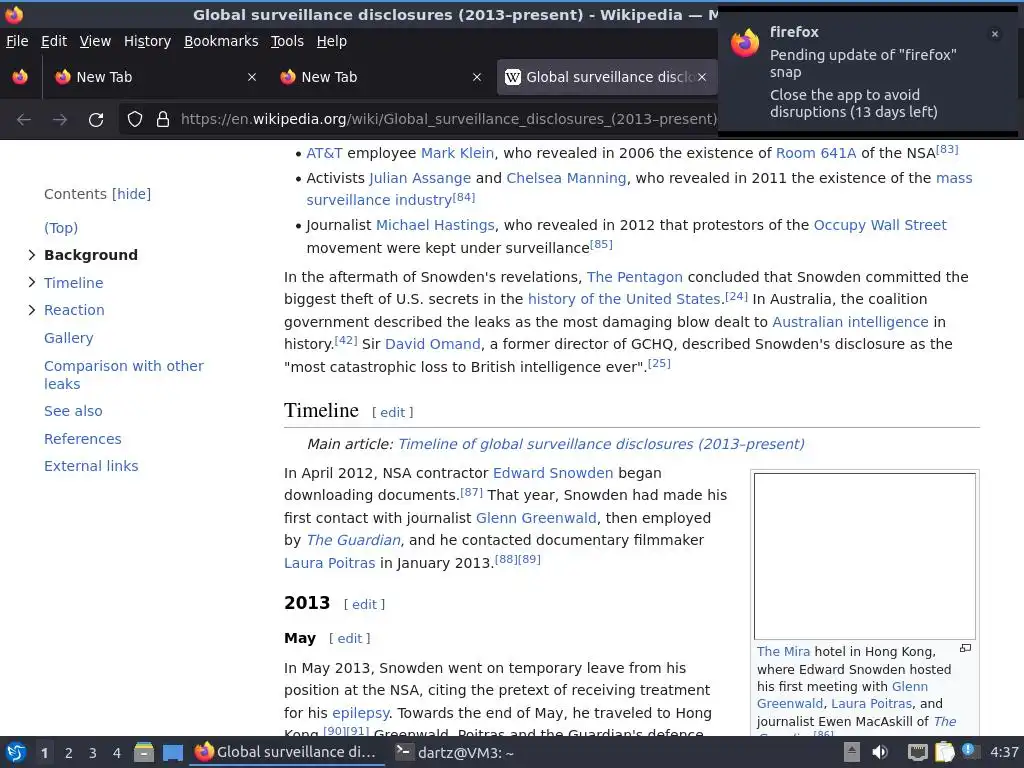Go to References in contents

click(x=82, y=439)
